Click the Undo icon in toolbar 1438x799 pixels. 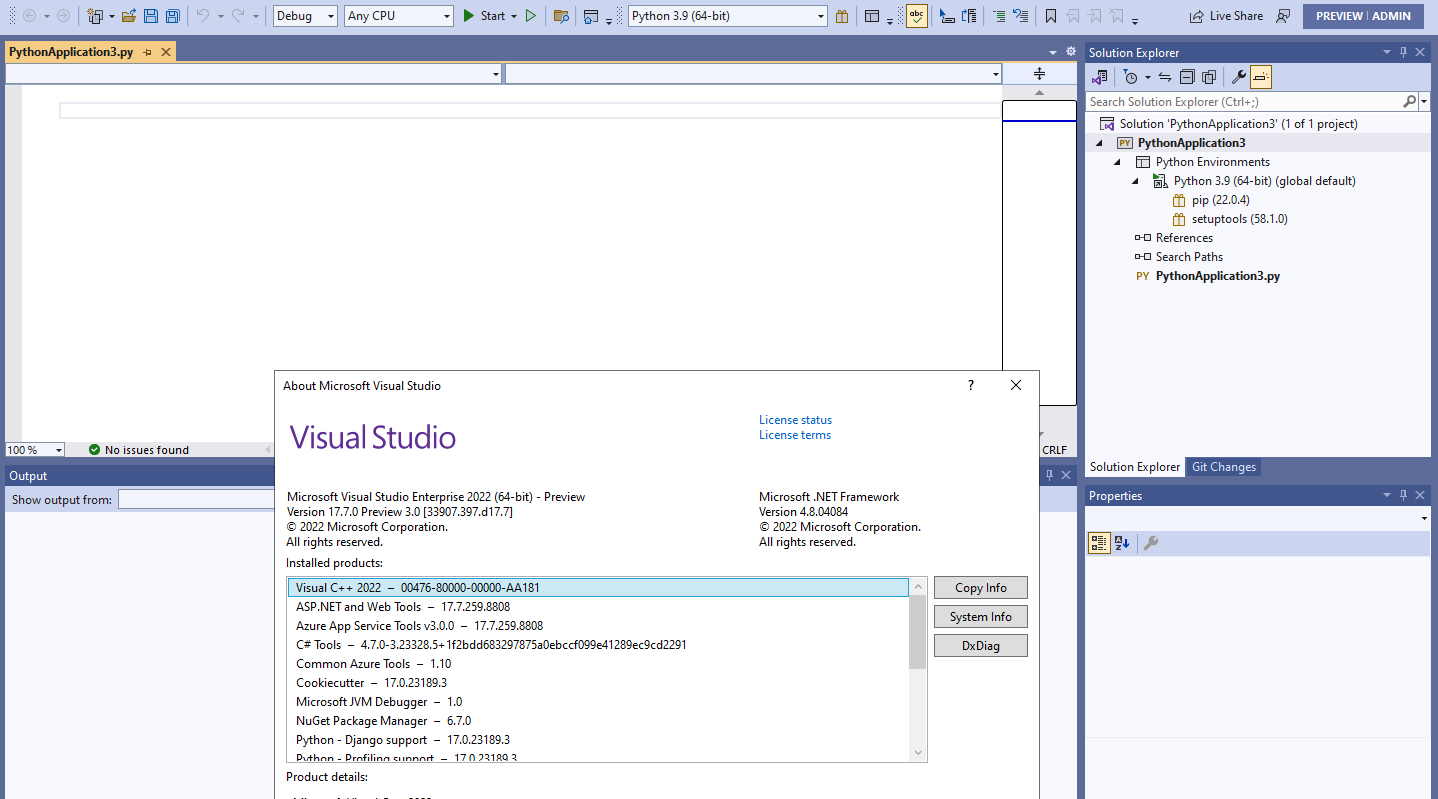click(x=203, y=15)
